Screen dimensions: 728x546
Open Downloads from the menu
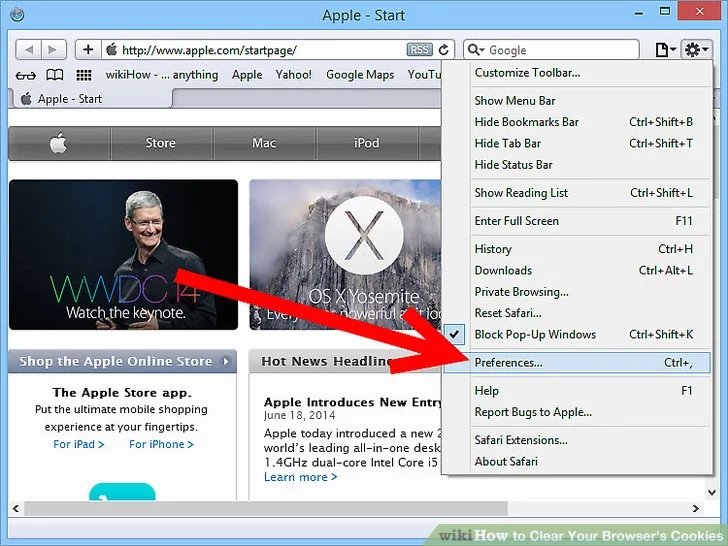[x=577, y=271]
